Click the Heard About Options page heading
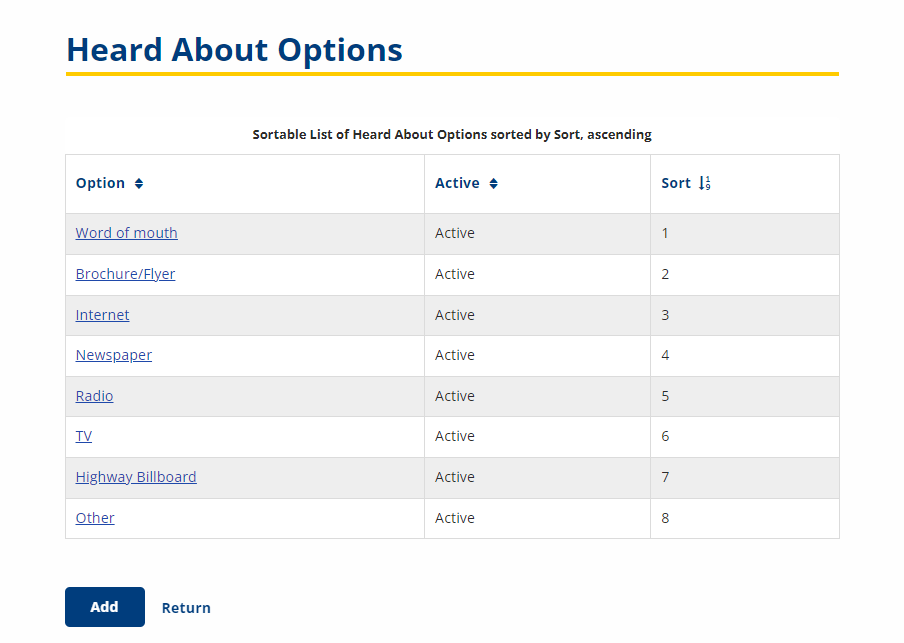 tap(234, 49)
